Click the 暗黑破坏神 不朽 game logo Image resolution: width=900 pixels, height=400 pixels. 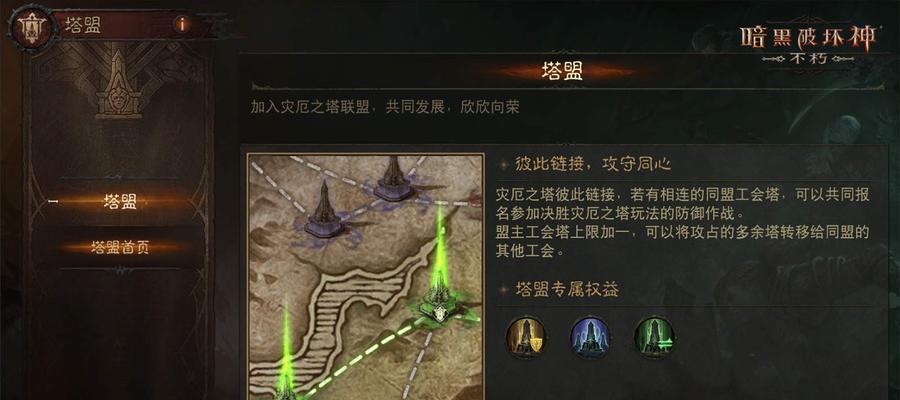pos(809,42)
